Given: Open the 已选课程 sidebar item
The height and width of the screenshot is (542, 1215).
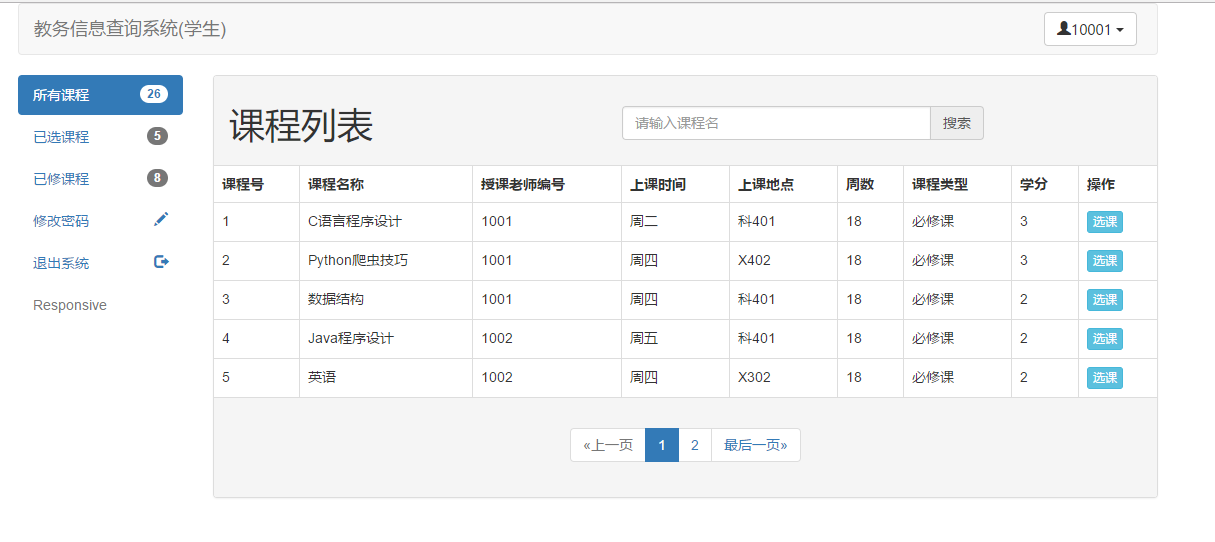Looking at the screenshot, I should [100, 137].
